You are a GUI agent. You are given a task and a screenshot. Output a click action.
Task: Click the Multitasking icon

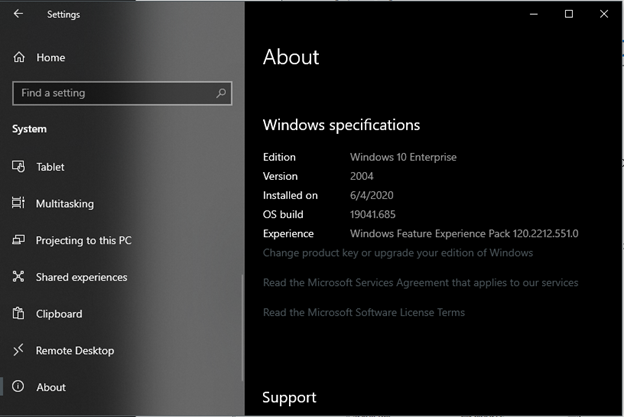coord(18,203)
